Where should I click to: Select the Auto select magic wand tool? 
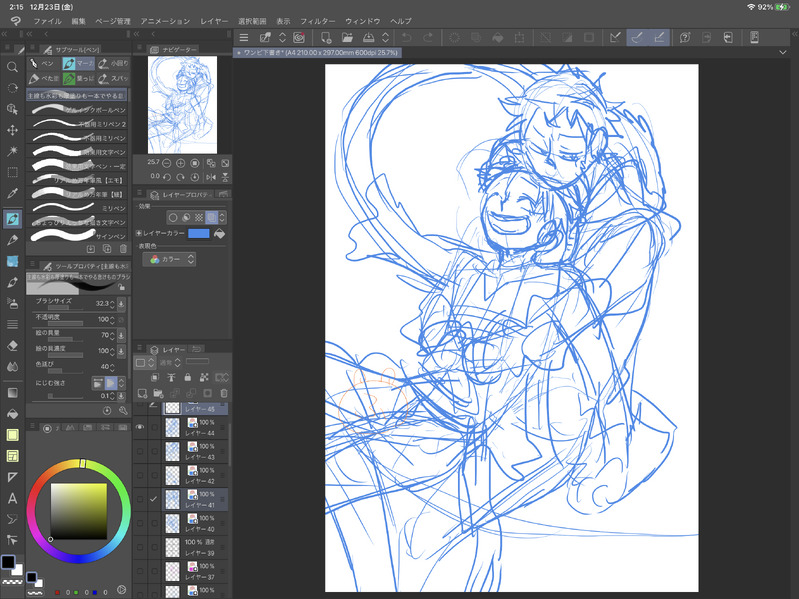(12, 151)
